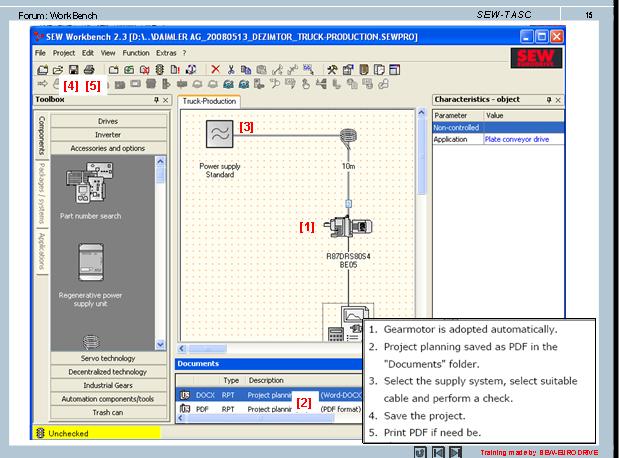Open the question mark help menu
The height and width of the screenshot is (458, 619).
[x=184, y=53]
